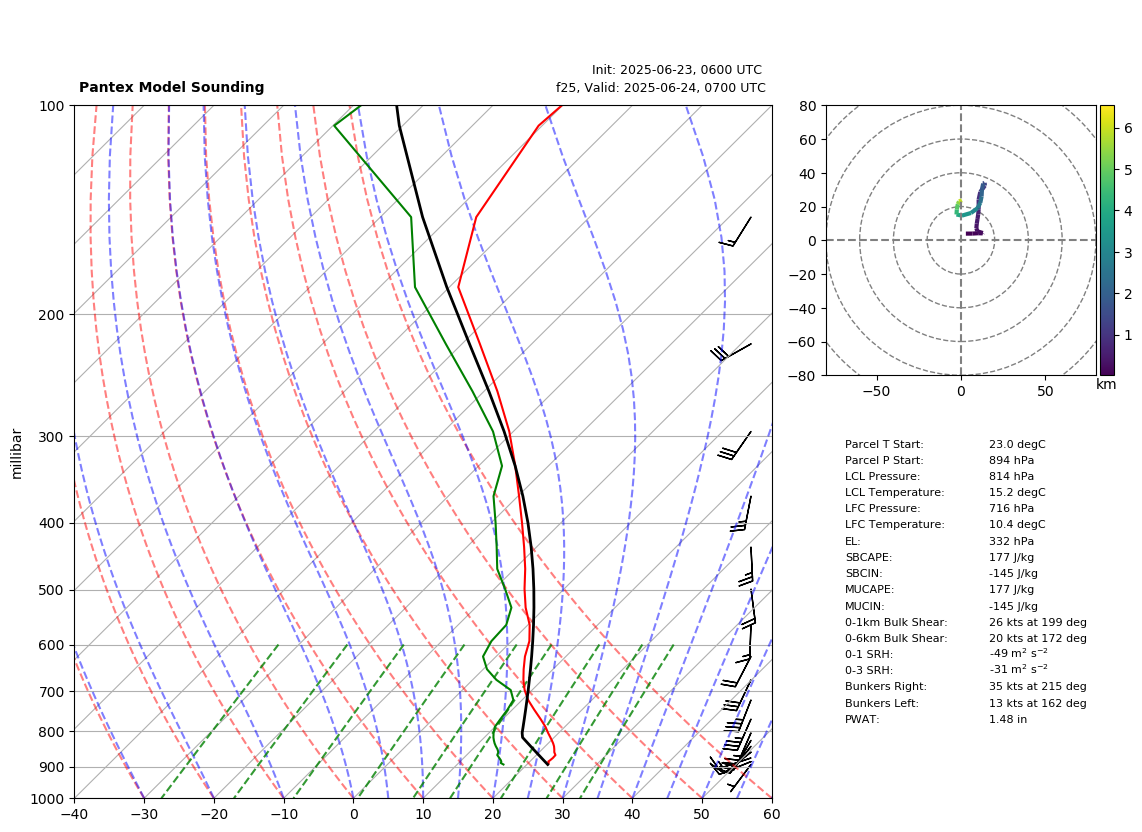The height and width of the screenshot is (832, 1142).
Task: Click the wind barb near 500 millibar
Action: (x=747, y=567)
